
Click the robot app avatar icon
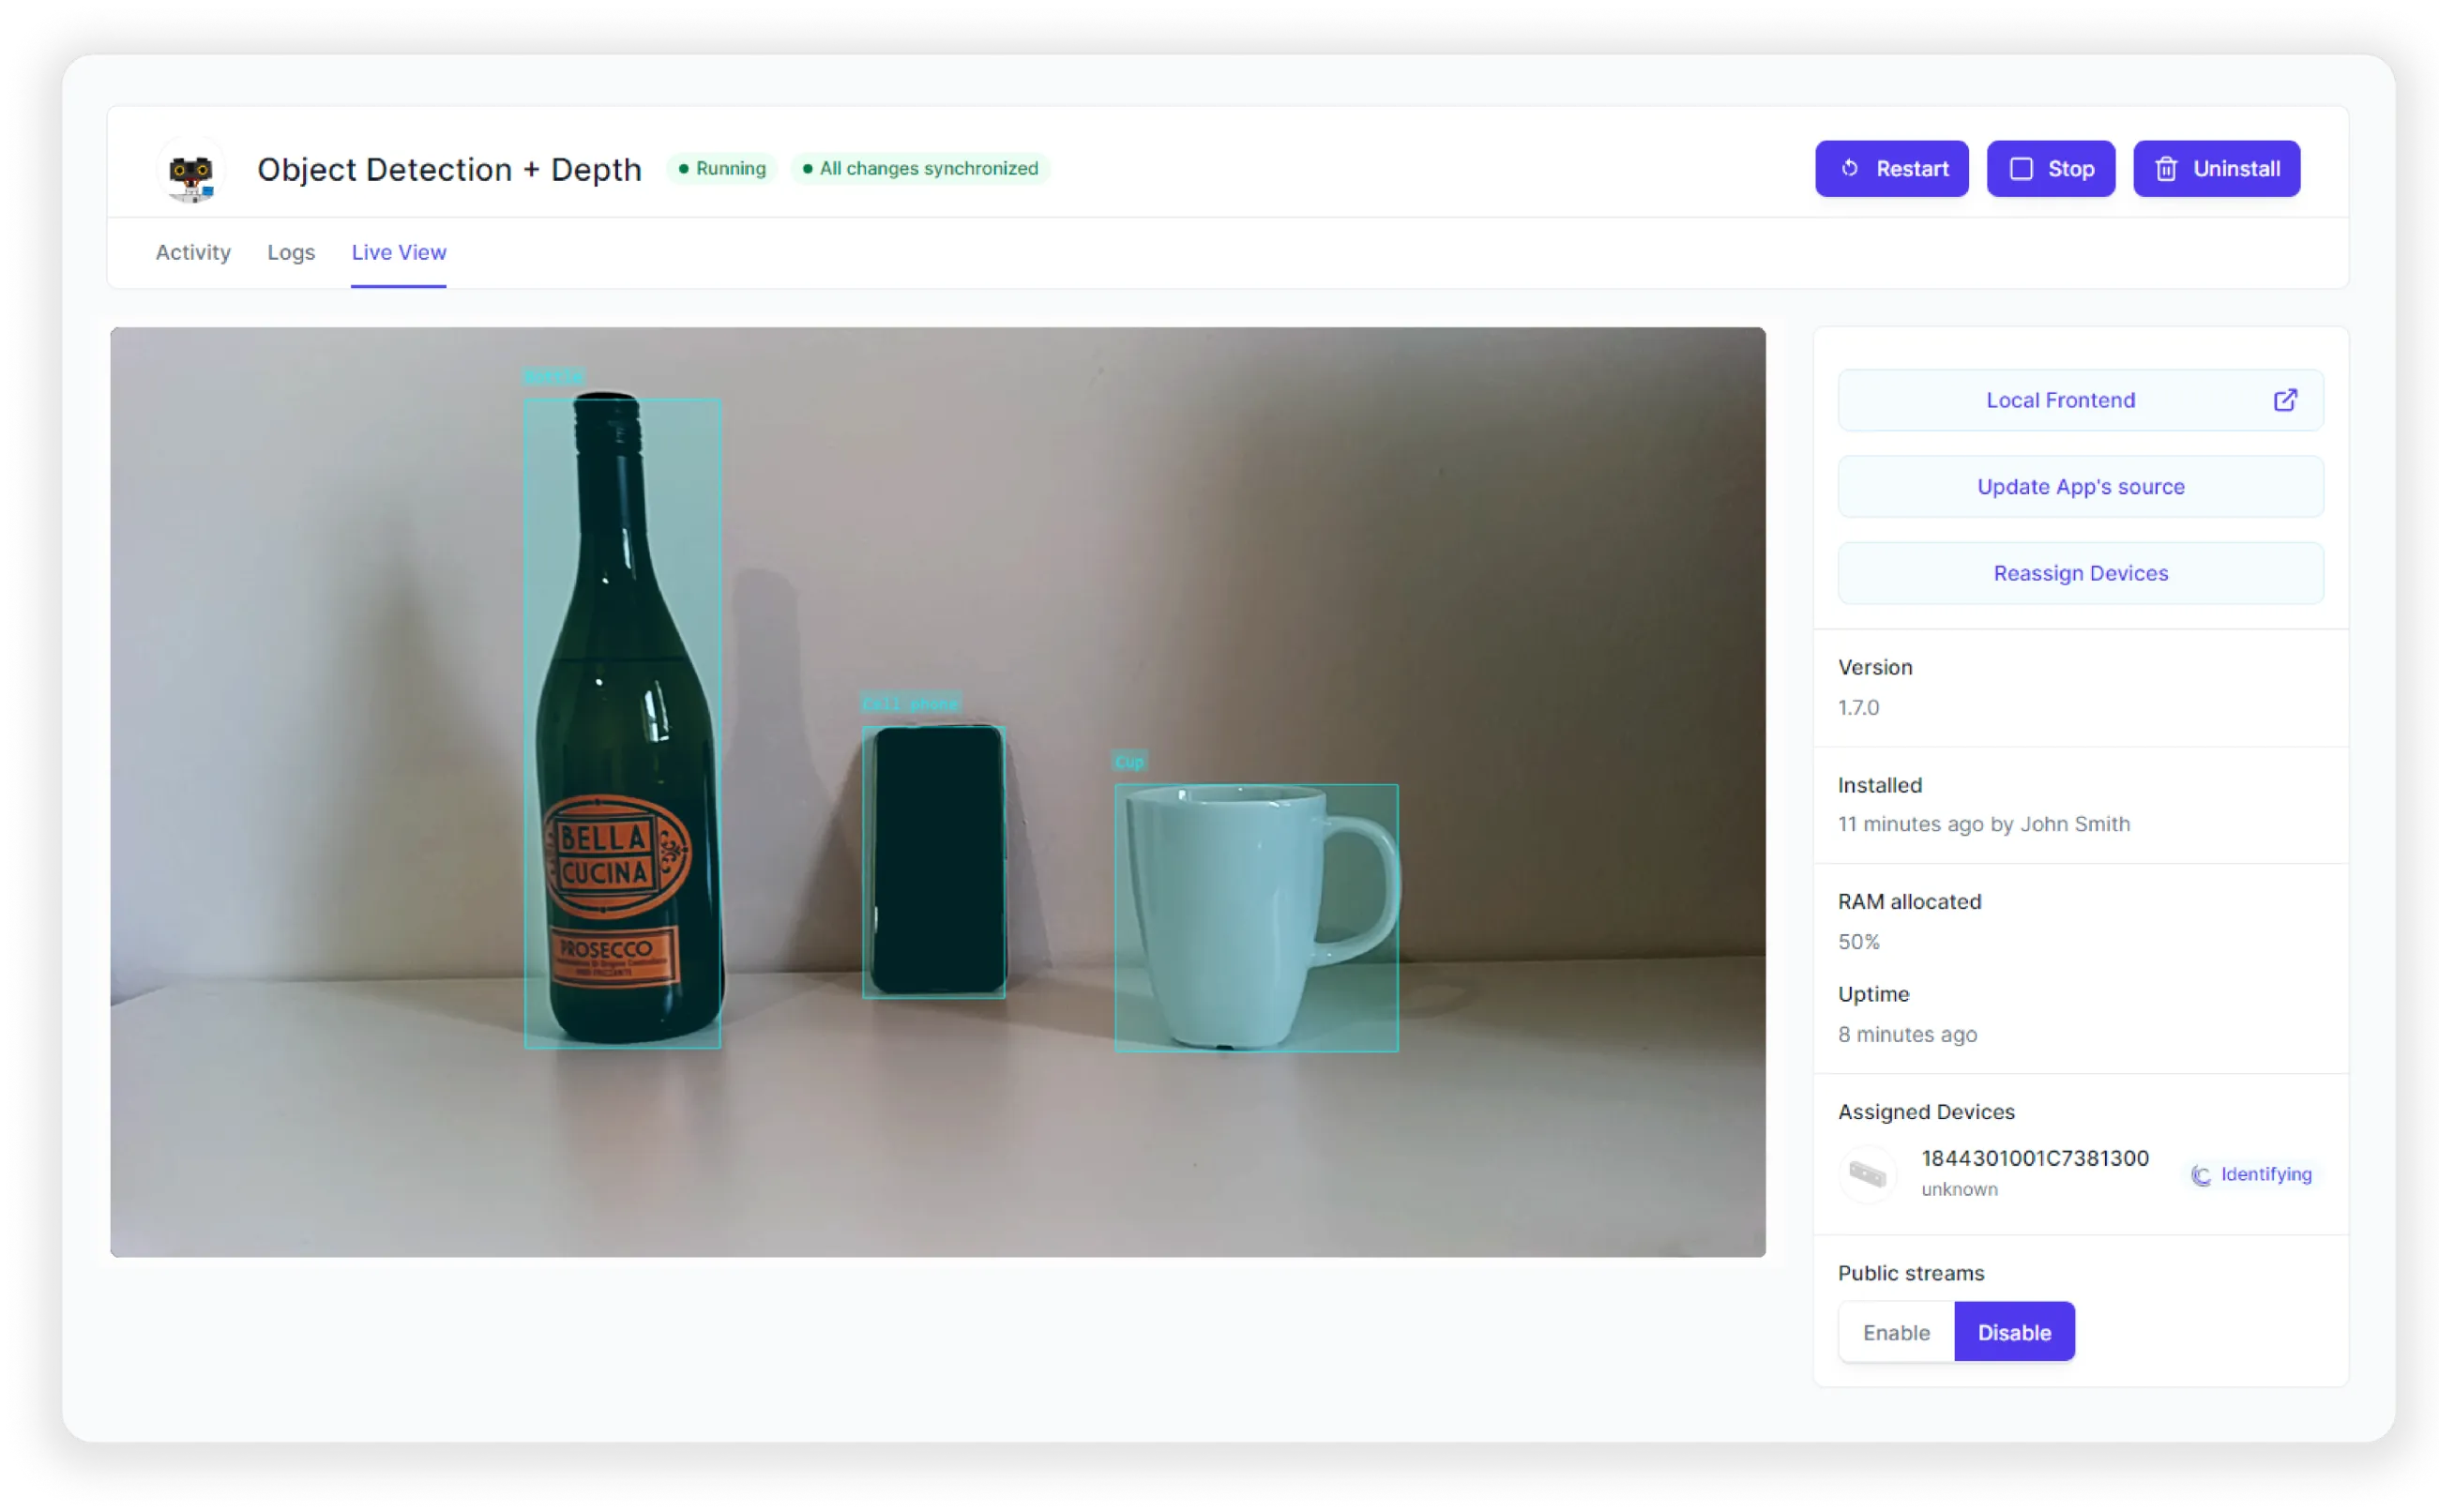pyautogui.click(x=191, y=169)
